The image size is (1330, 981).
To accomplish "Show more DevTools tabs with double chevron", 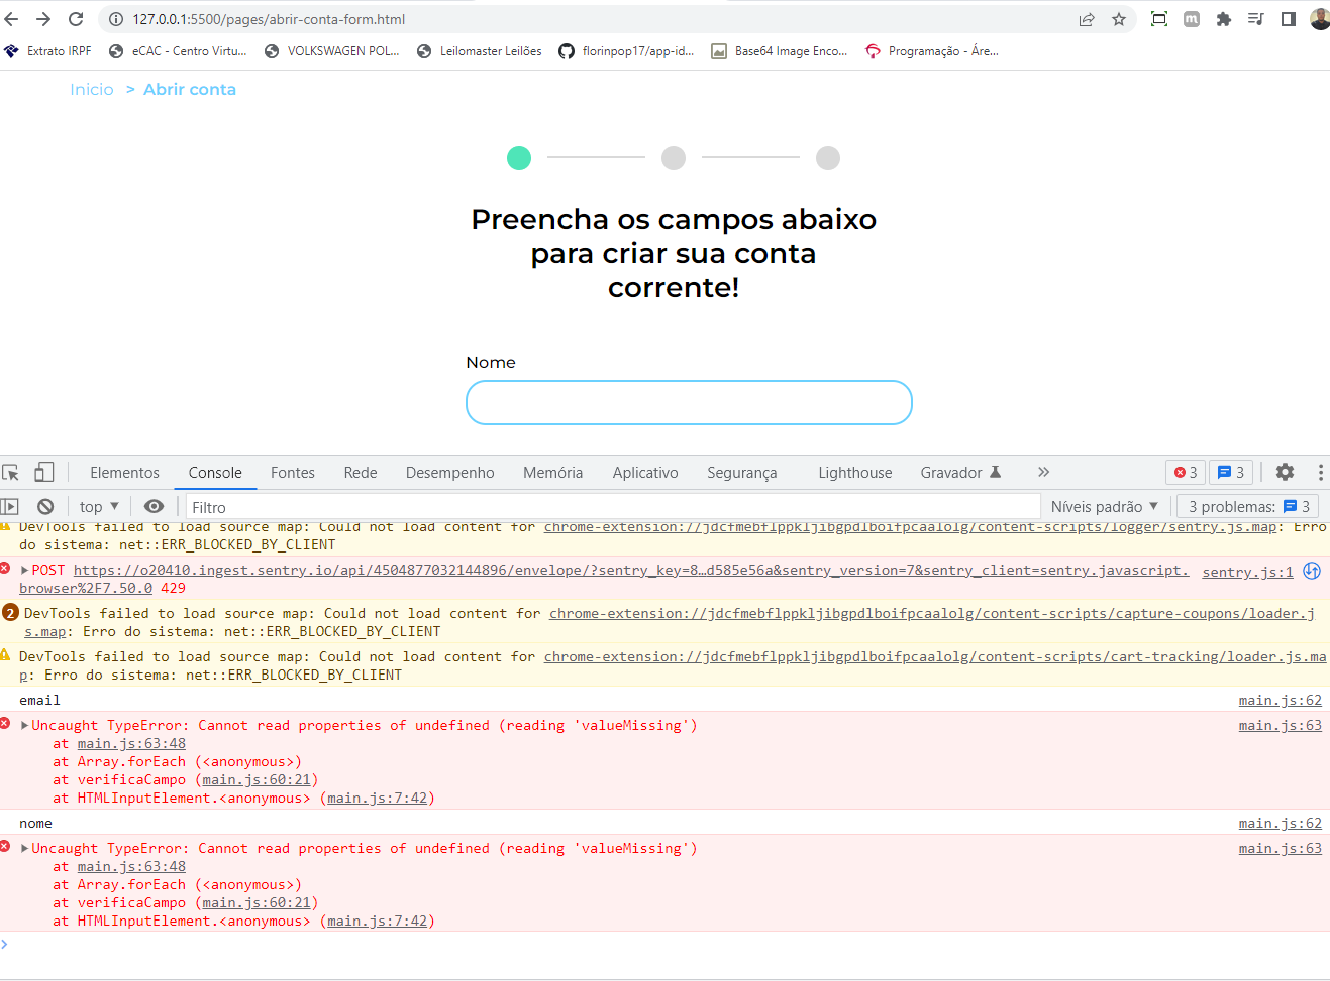I will click(1043, 472).
